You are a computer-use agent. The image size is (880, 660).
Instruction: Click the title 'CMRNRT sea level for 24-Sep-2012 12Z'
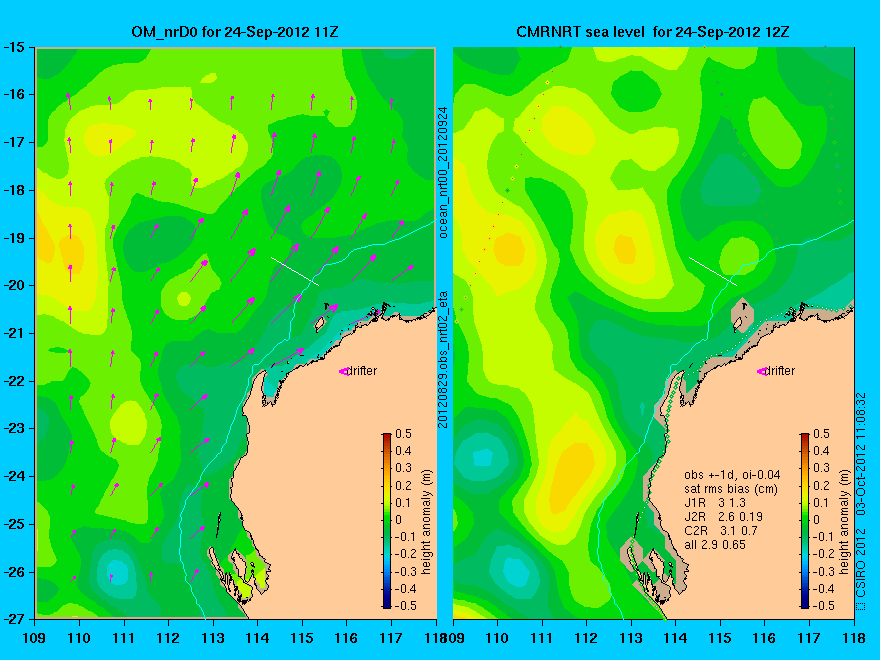[652, 31]
